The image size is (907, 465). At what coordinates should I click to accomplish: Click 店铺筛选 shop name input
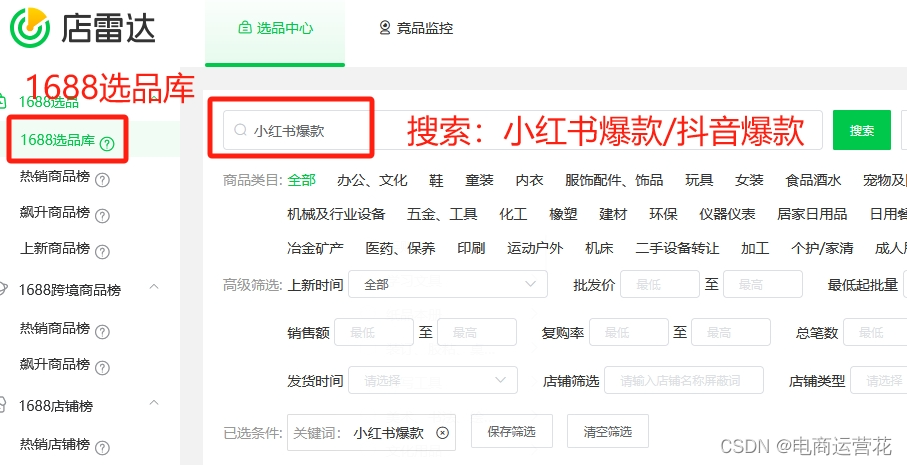pyautogui.click(x=684, y=380)
